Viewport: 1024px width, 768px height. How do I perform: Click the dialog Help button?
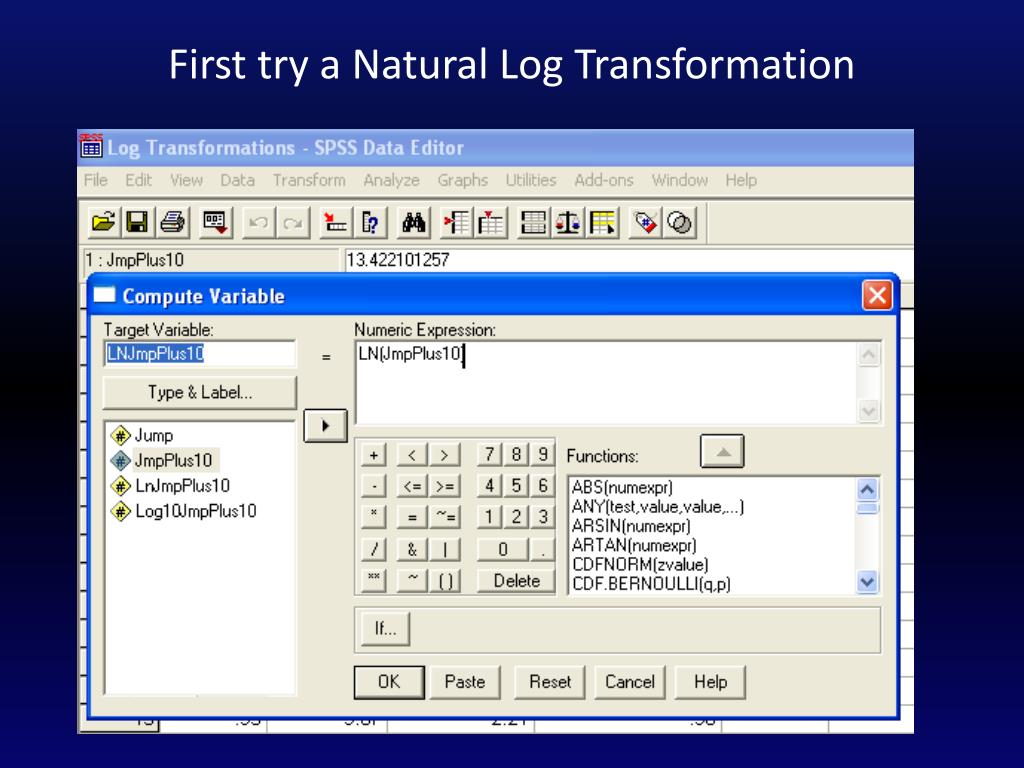(x=710, y=682)
